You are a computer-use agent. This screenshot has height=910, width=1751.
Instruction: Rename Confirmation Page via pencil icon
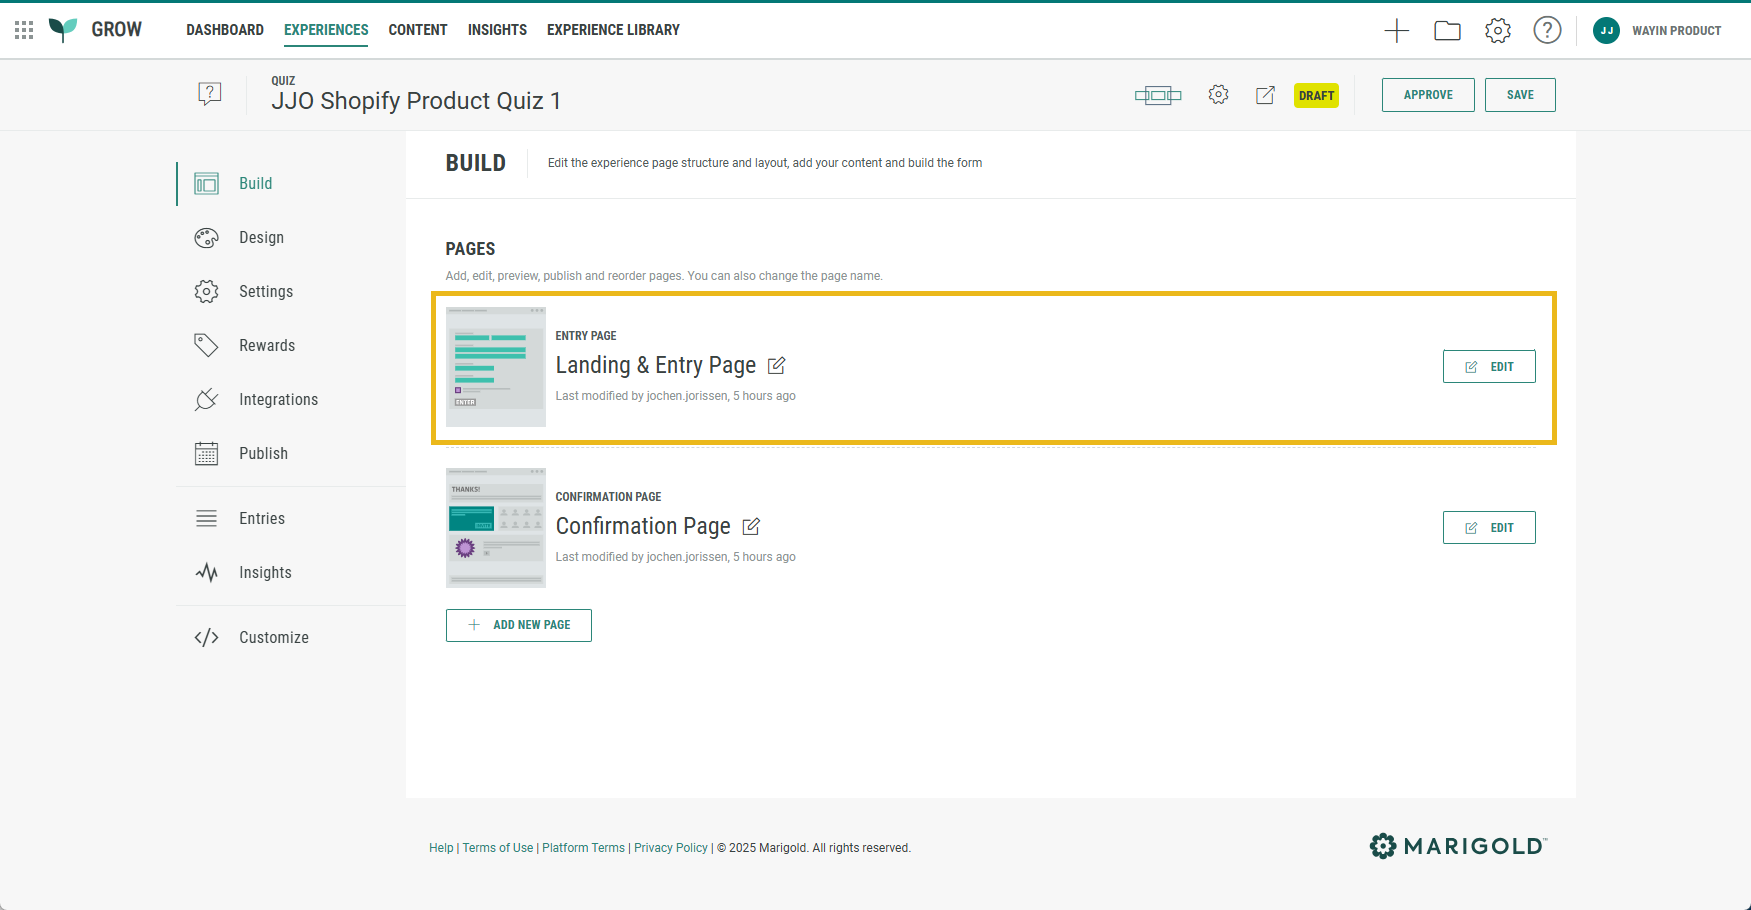[x=751, y=526]
